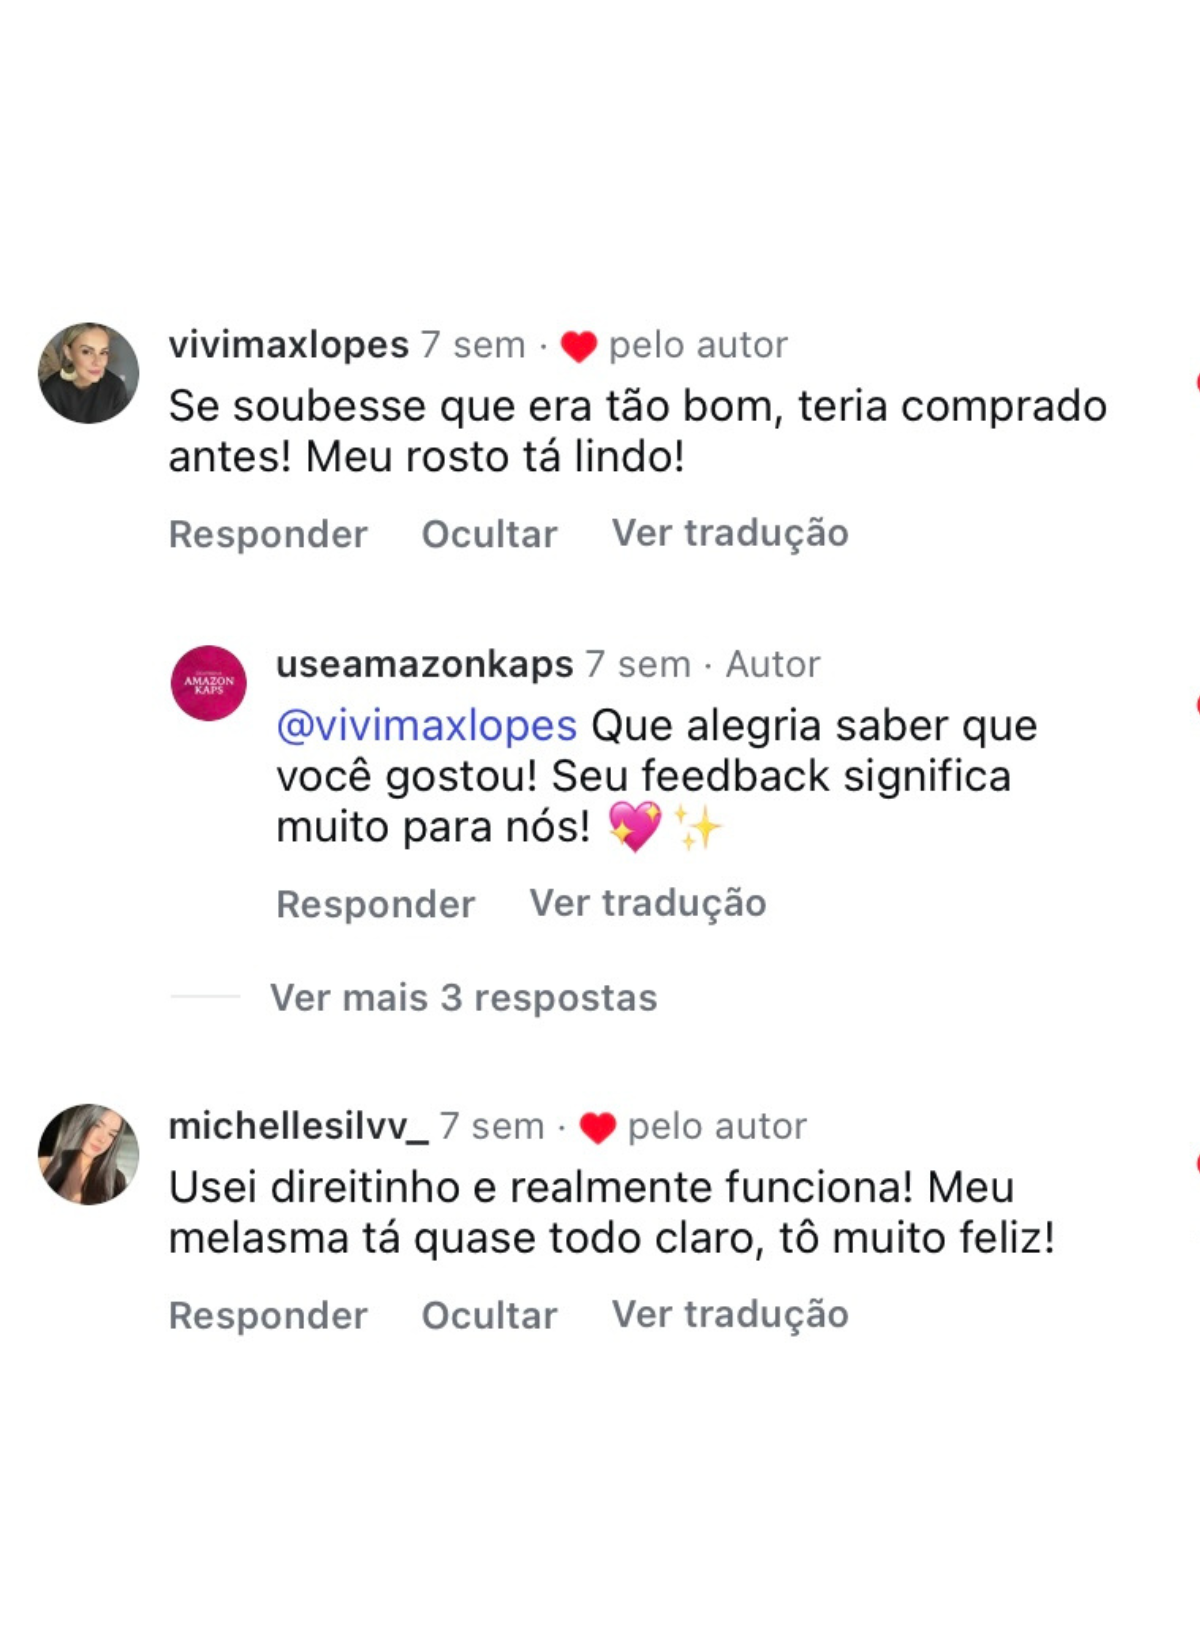Screen dimensions: 1200x1650
Task: Open michellesilvv_ profile picture
Action: click(x=88, y=1154)
